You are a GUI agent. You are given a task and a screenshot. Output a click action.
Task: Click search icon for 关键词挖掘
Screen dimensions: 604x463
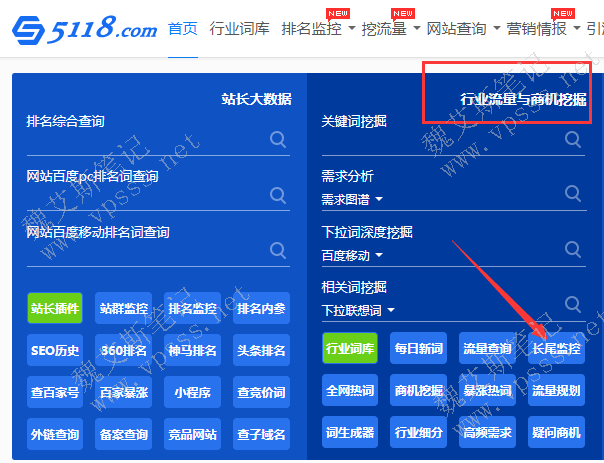573,139
